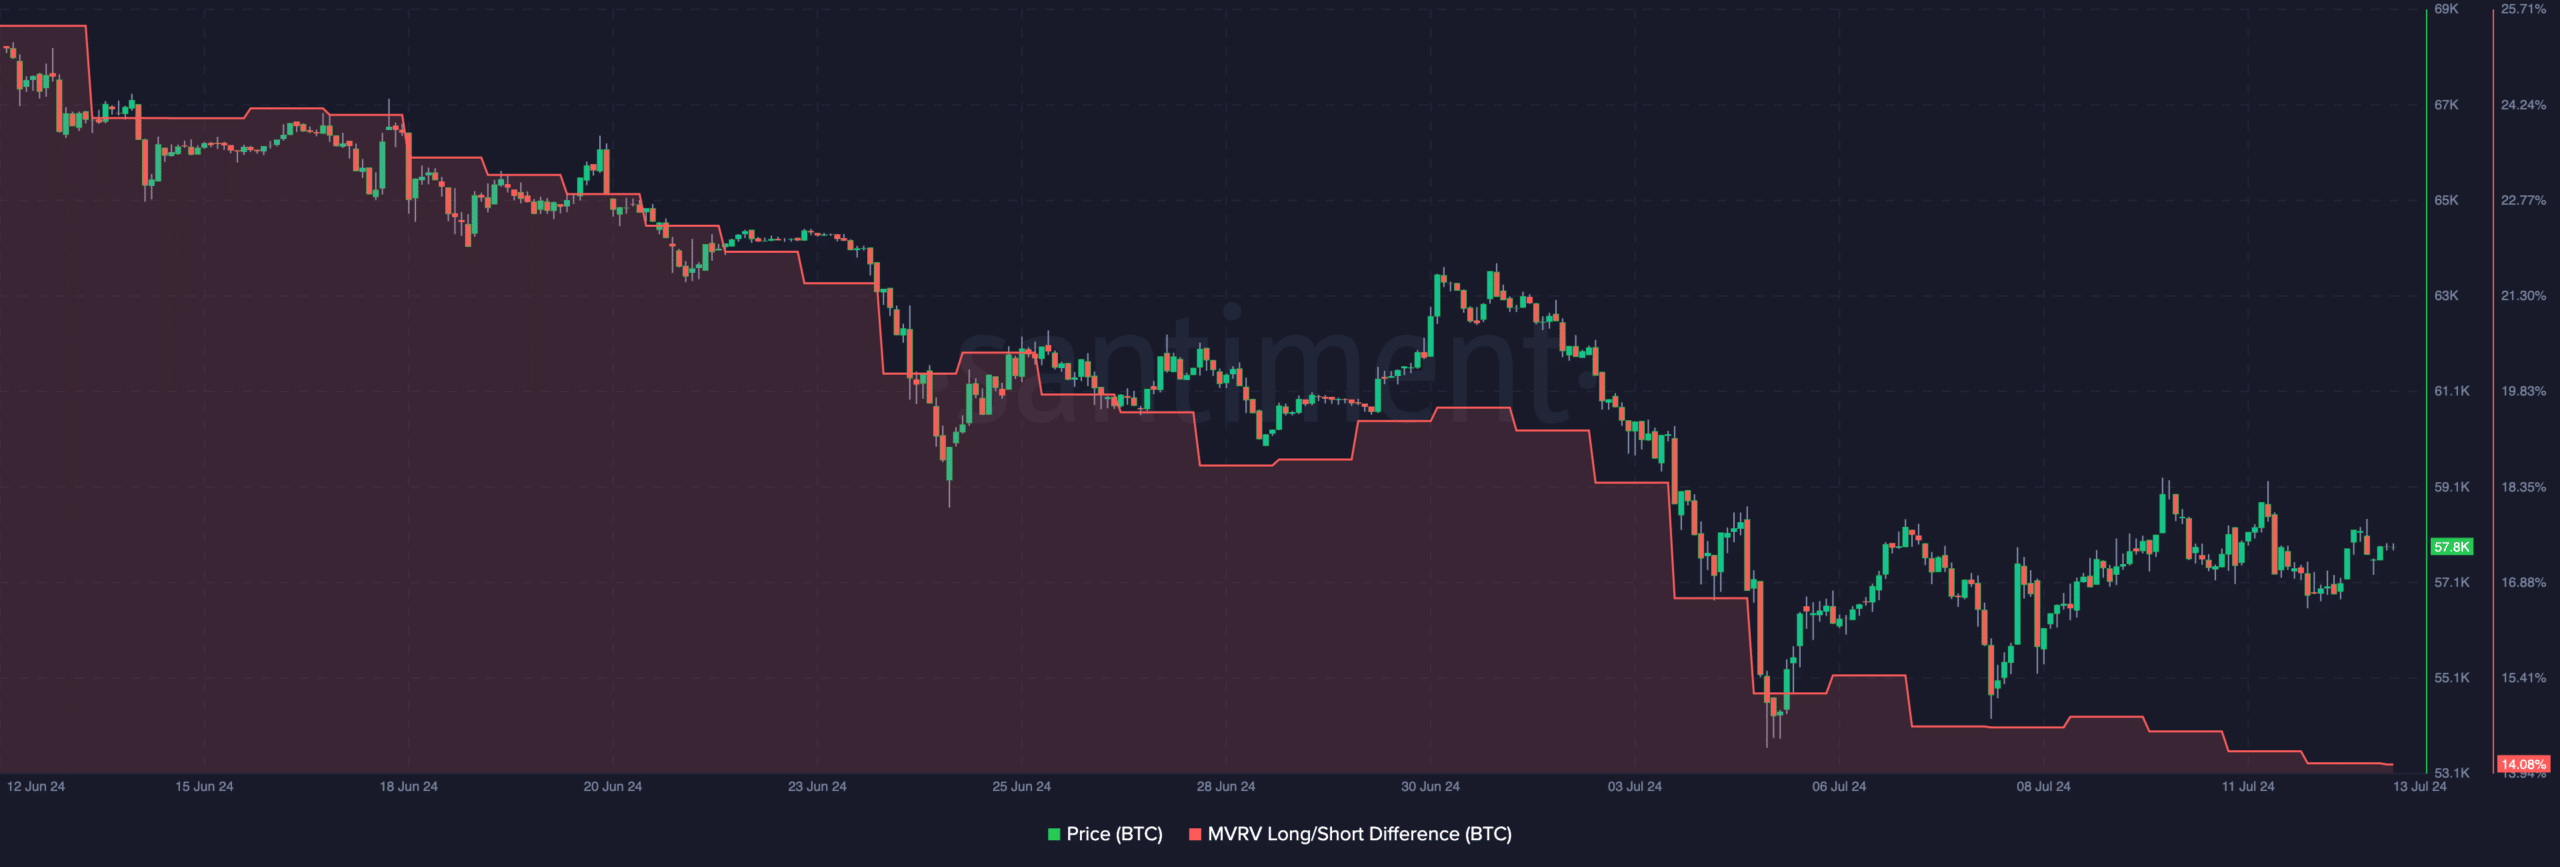Click the 19.83% MVRV axis label
This screenshot has height=867, width=2560.
pos(2524,391)
